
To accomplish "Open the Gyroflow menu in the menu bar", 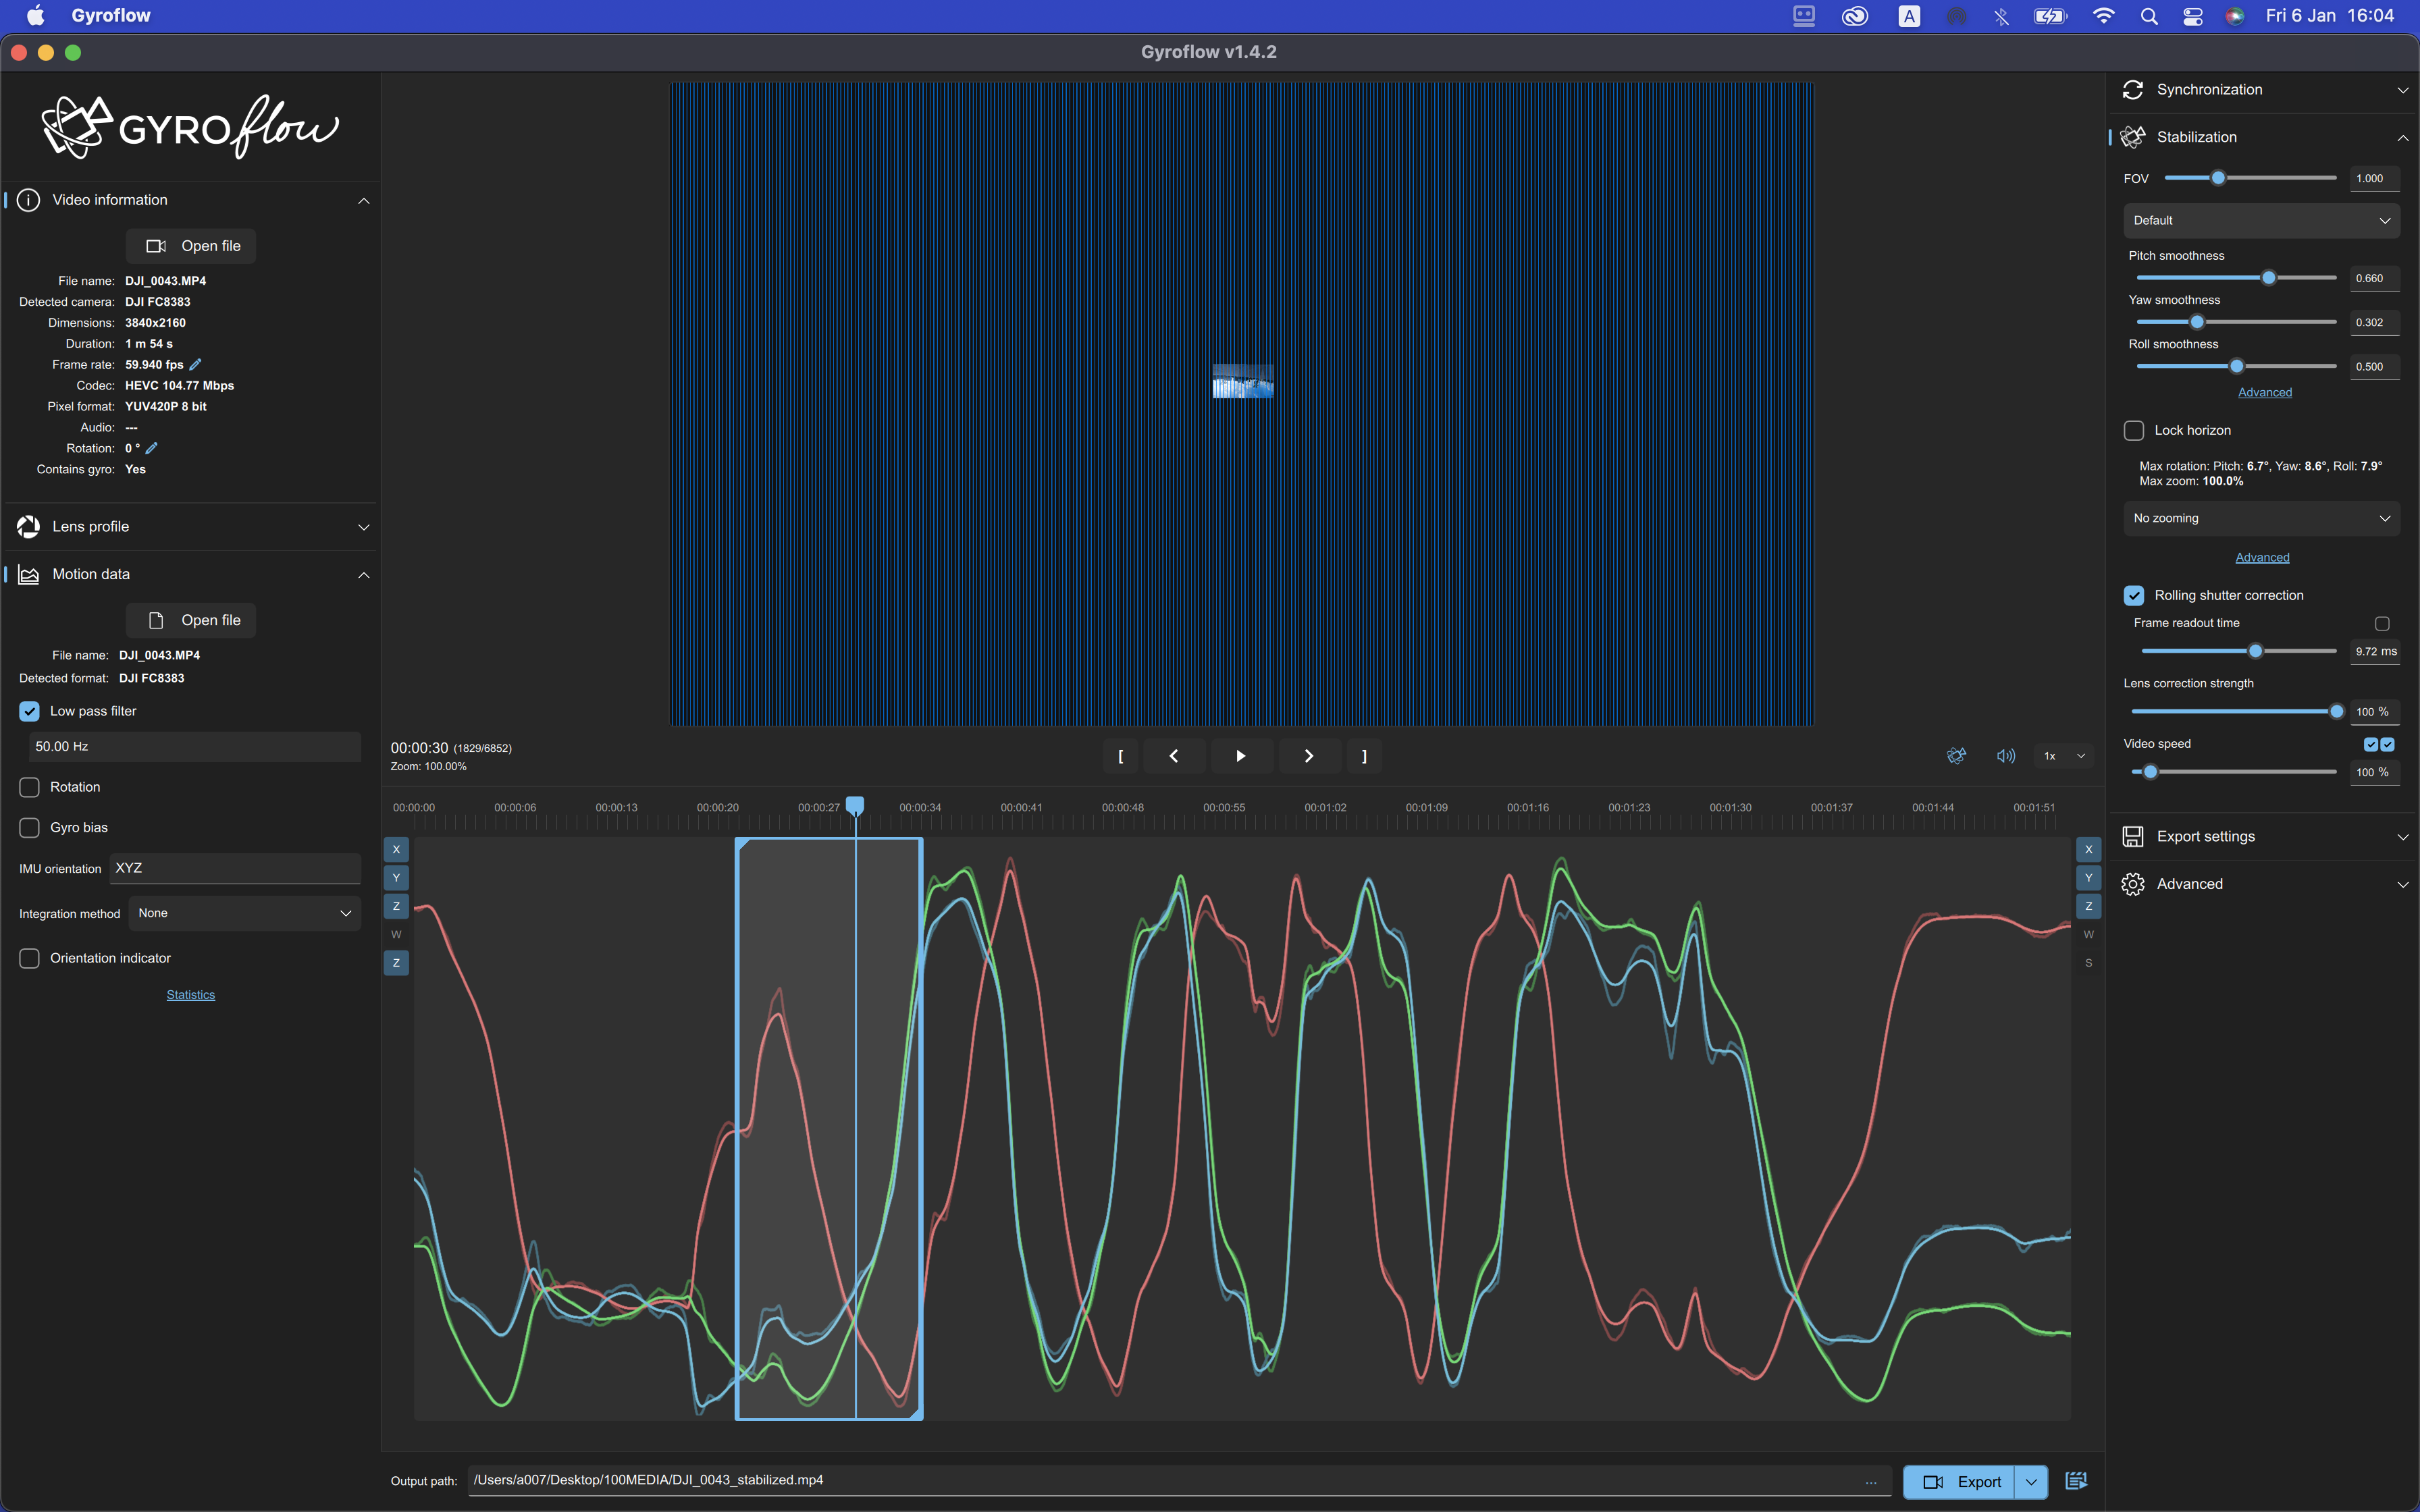I will pyautogui.click(x=110, y=15).
